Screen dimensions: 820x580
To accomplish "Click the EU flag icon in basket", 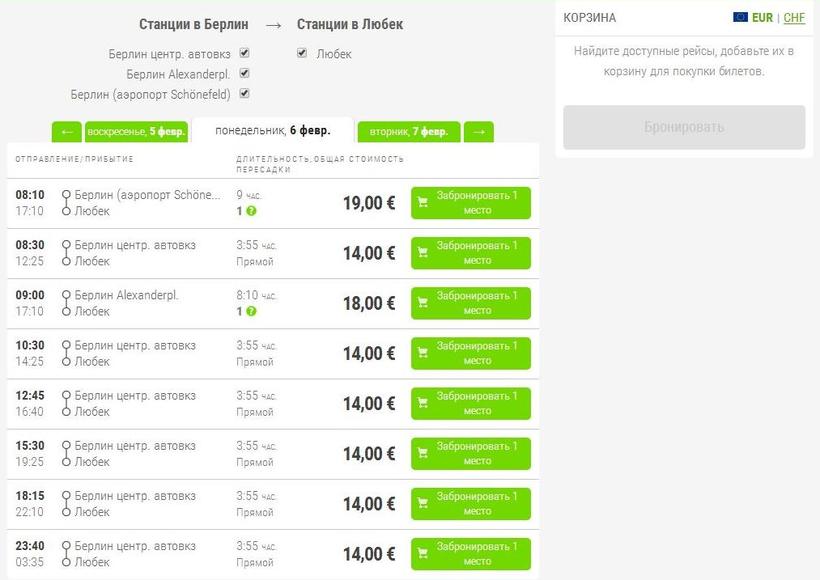I will pos(740,17).
